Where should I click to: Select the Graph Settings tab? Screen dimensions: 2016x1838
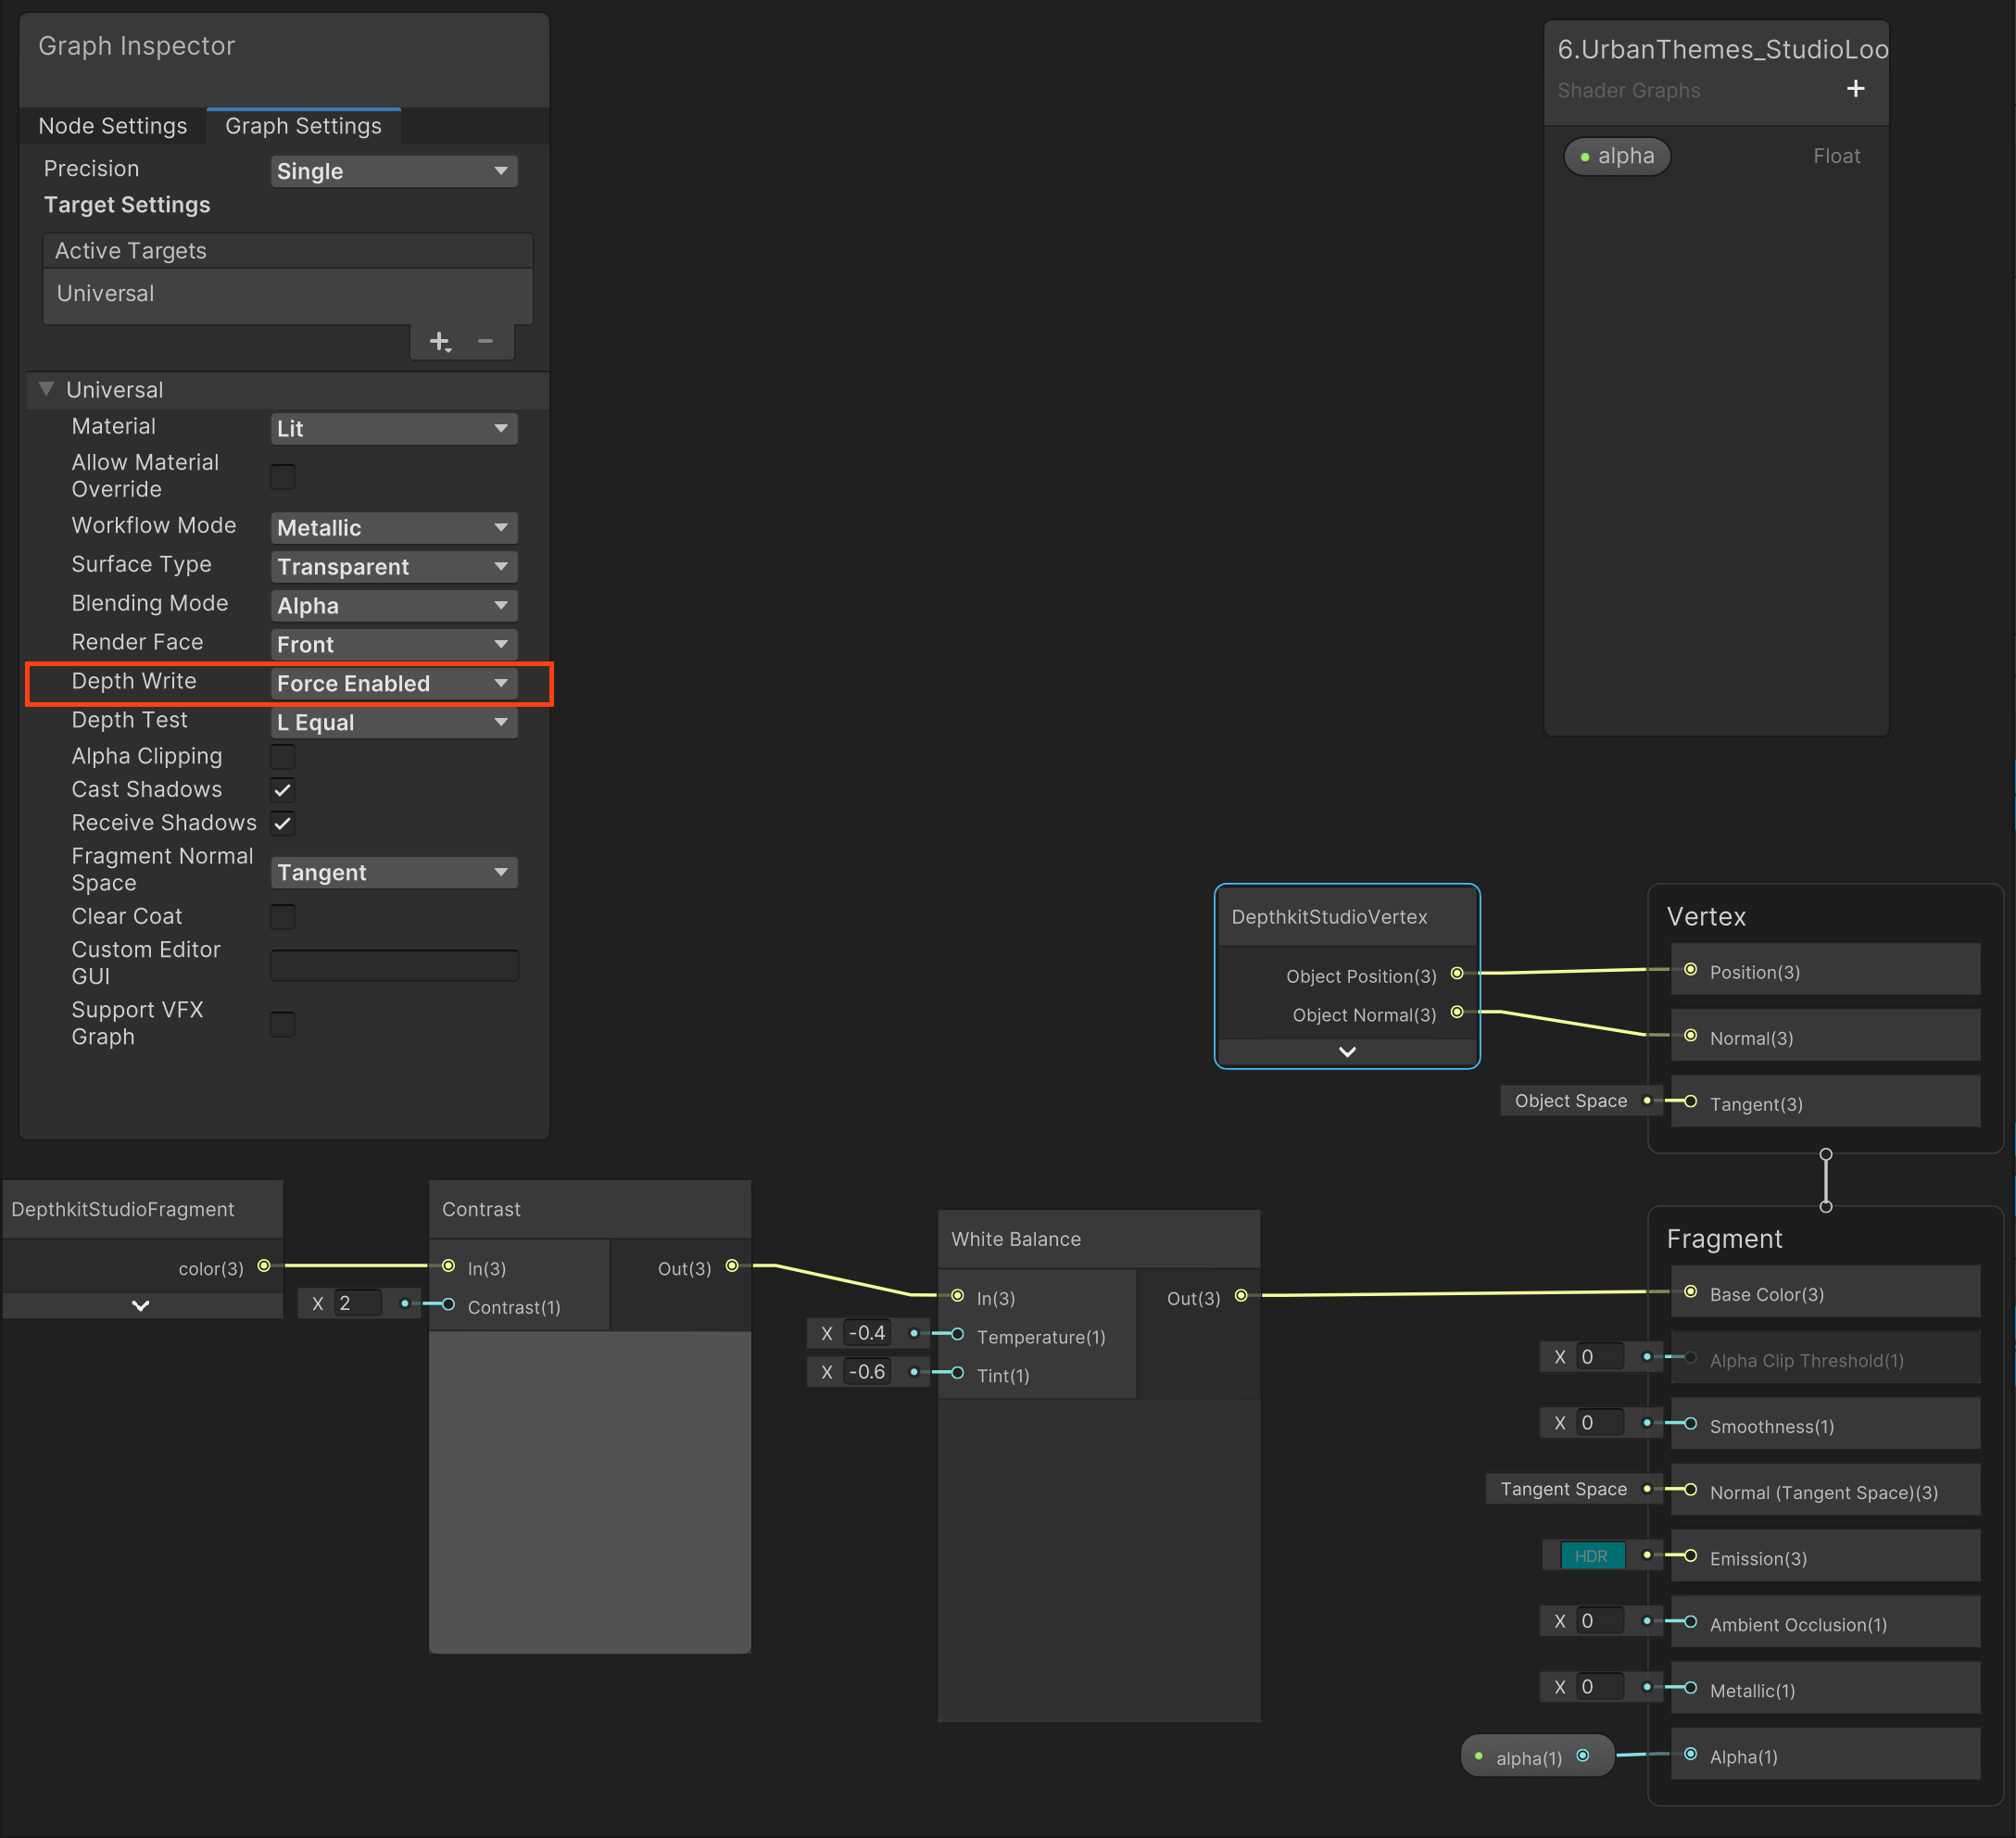click(x=303, y=126)
